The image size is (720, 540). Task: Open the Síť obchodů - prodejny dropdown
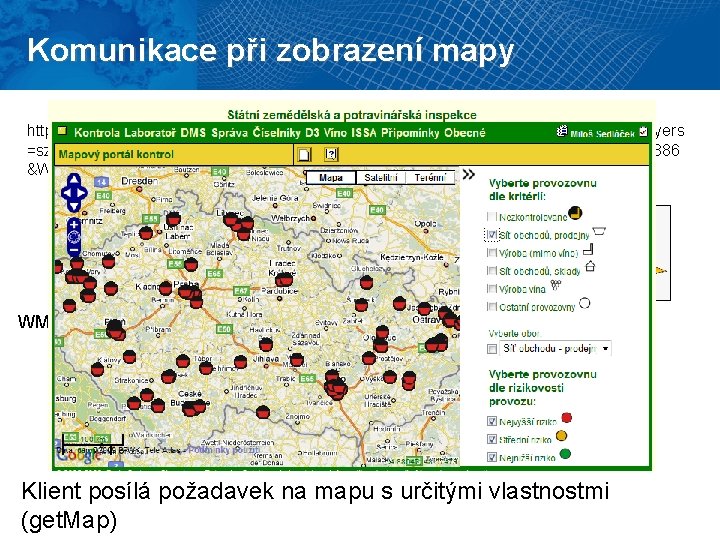click(556, 348)
